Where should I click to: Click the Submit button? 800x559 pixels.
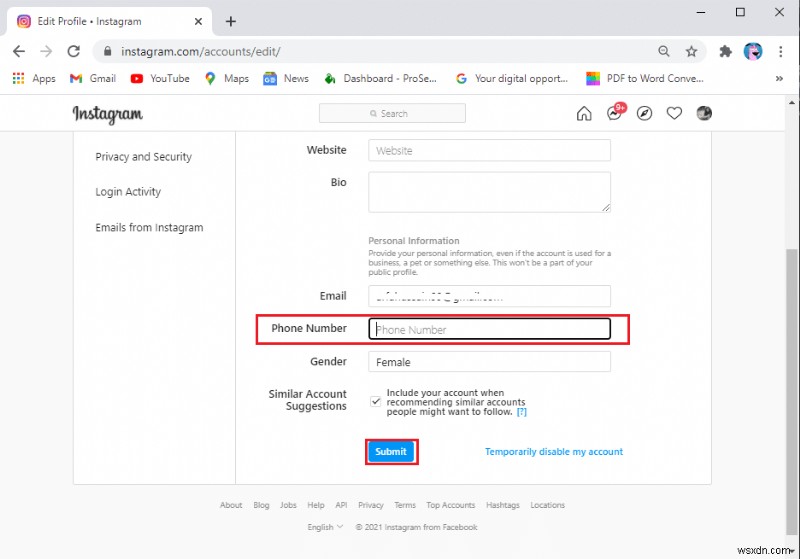(391, 451)
